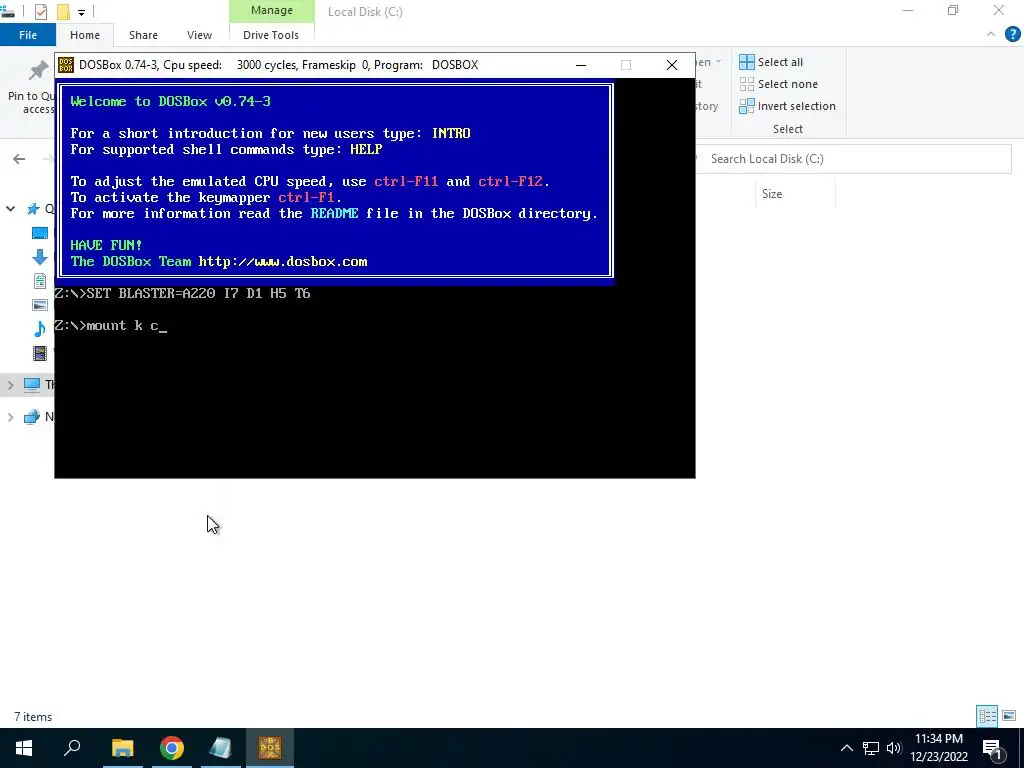Image resolution: width=1024 pixels, height=768 pixels.
Task: Click the INTRO word in DOSBox text
Action: pos(451,133)
